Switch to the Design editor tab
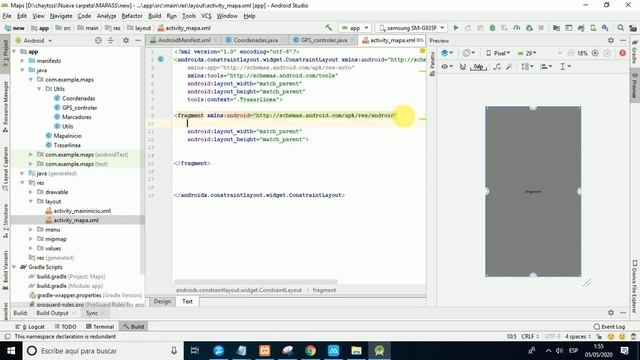Screen dimensions: 640x360 tap(162, 301)
